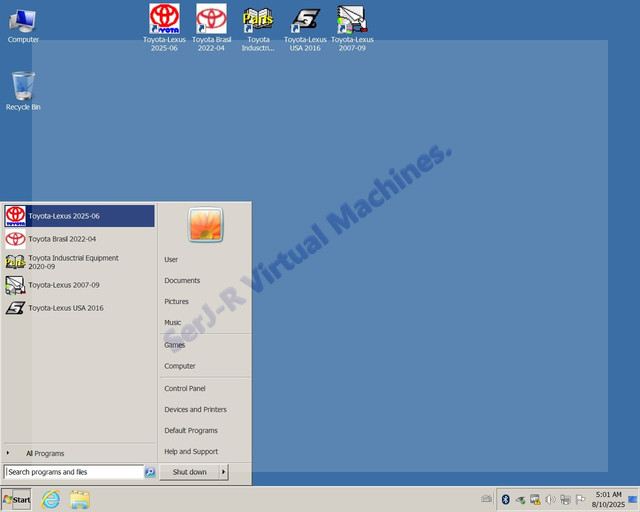640x512 pixels.
Task: Click the Action Center flag icon
Action: click(580, 499)
